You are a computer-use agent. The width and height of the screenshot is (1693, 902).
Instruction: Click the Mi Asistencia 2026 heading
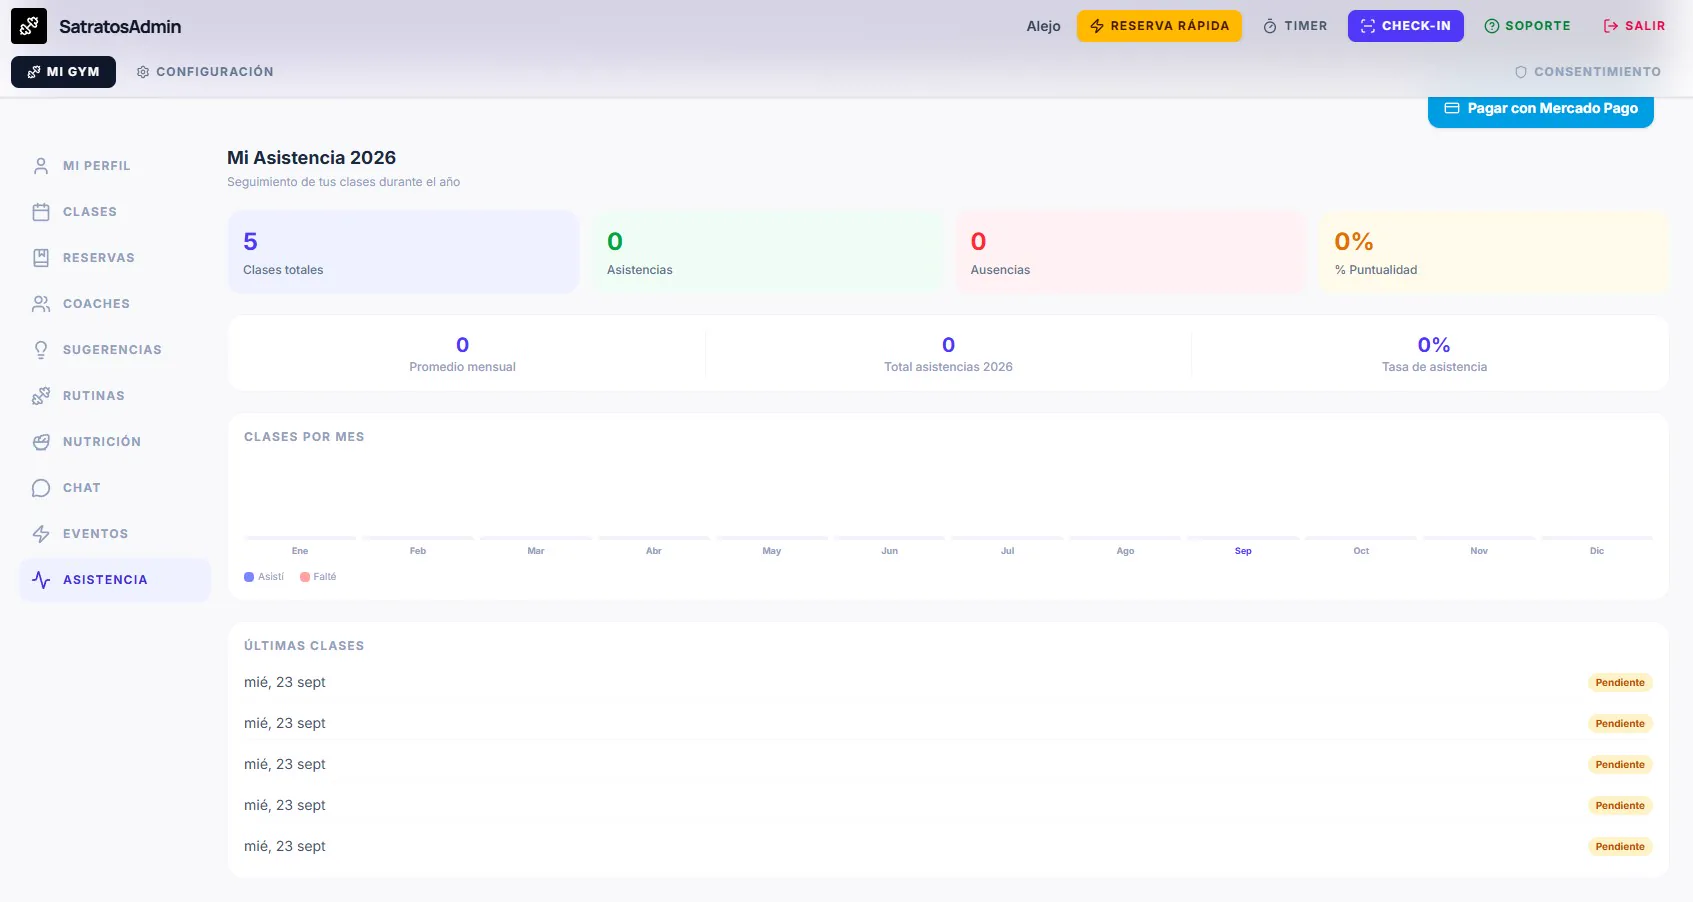[311, 158]
